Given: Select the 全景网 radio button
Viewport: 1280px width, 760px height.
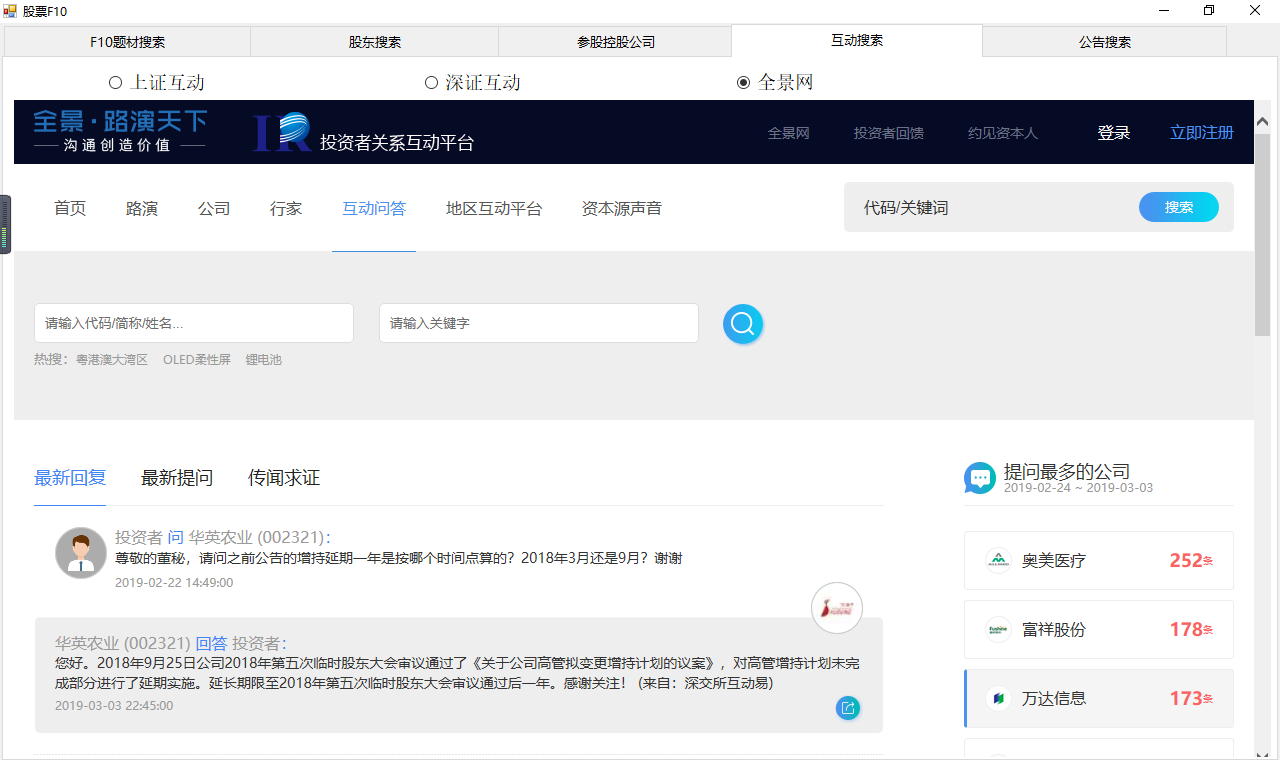Looking at the screenshot, I should [743, 83].
